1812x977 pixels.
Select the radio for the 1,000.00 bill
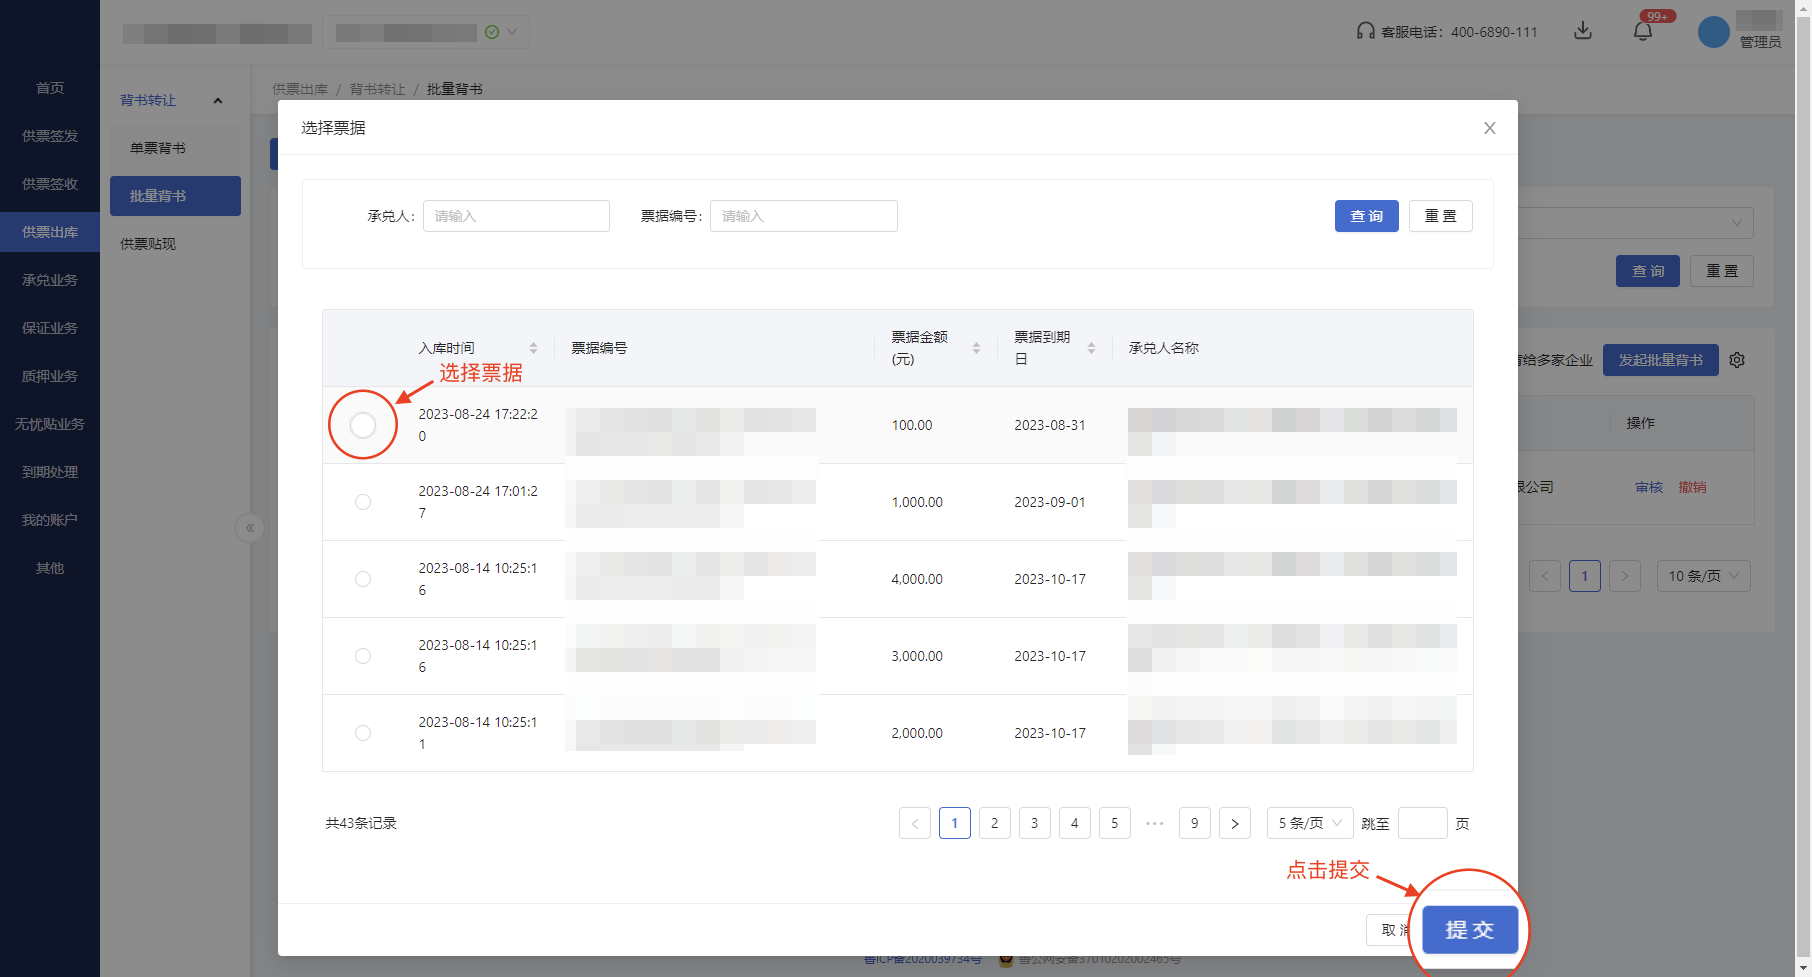(x=363, y=502)
